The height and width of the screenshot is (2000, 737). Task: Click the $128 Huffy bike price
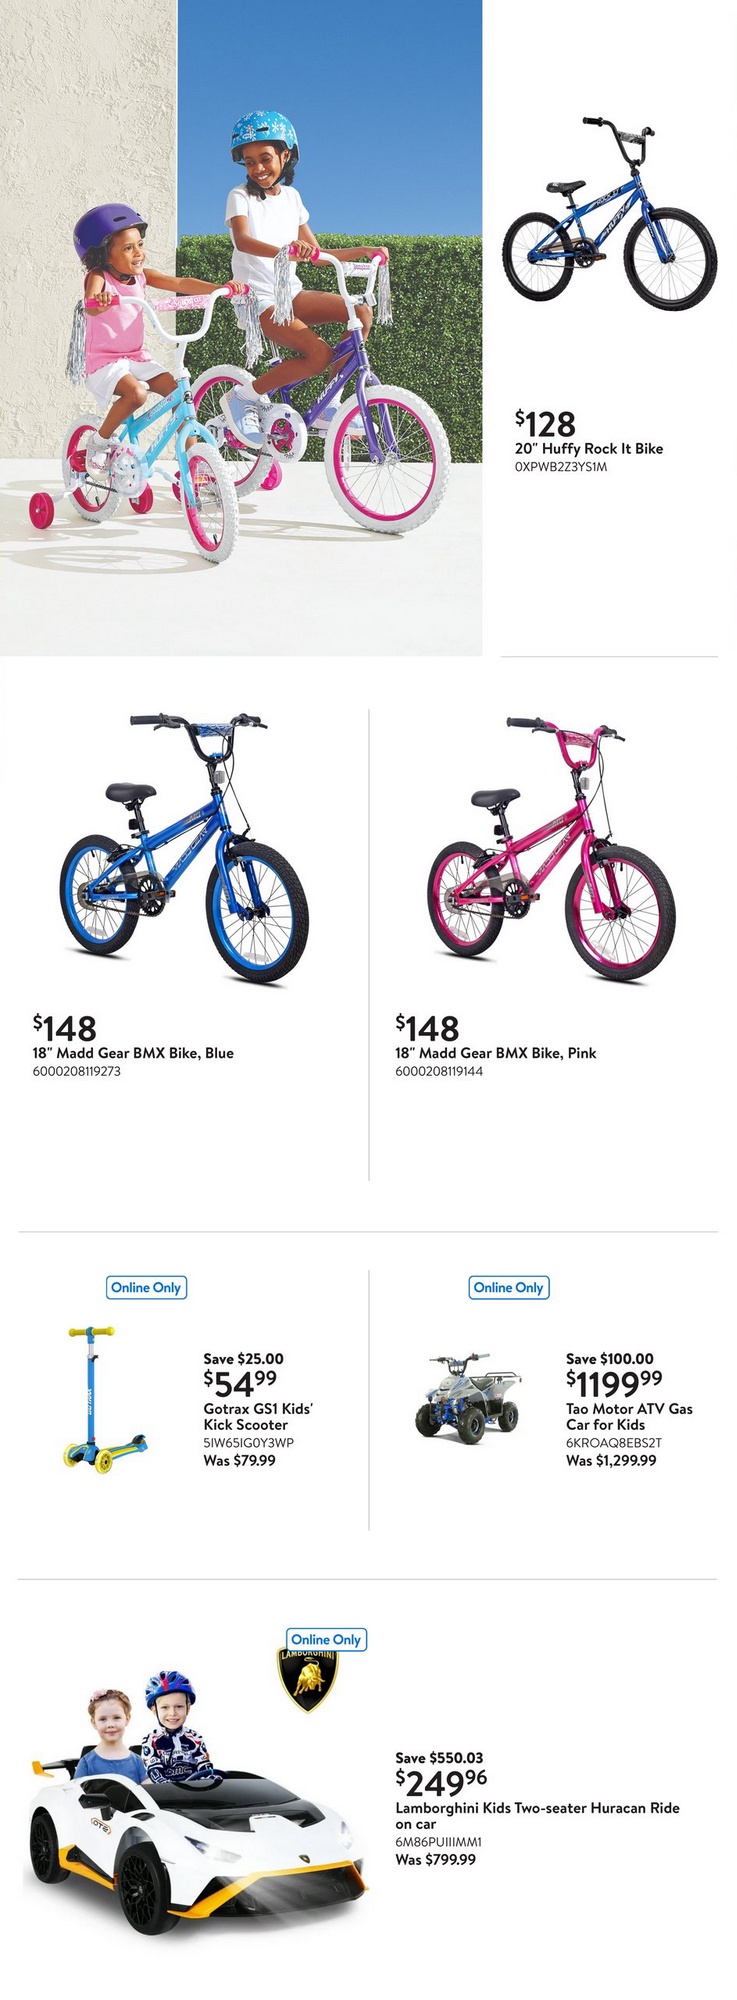pos(546,423)
